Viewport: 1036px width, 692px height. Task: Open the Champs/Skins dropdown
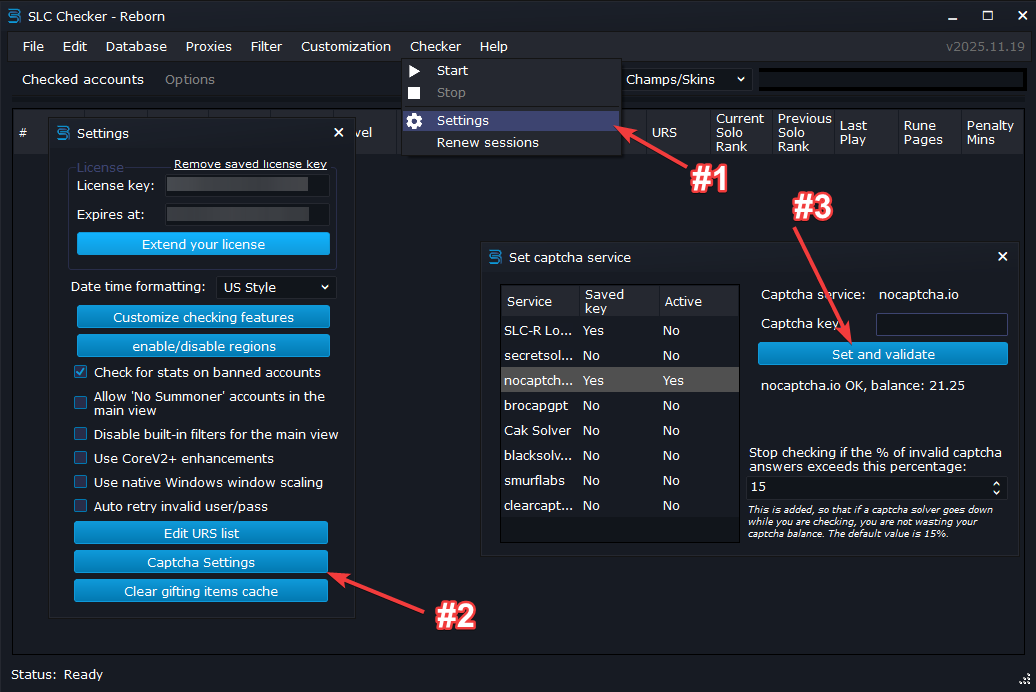point(685,79)
